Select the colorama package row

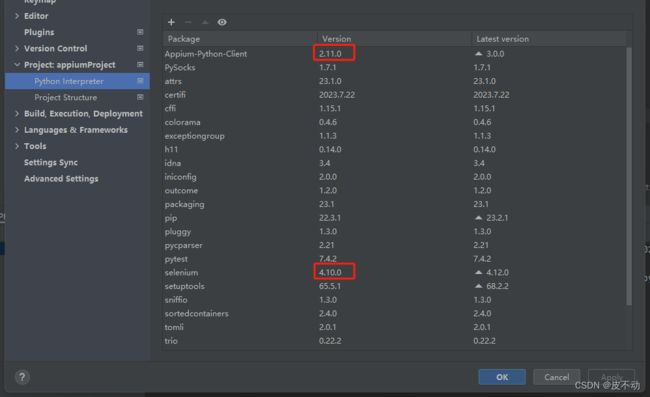coord(394,122)
